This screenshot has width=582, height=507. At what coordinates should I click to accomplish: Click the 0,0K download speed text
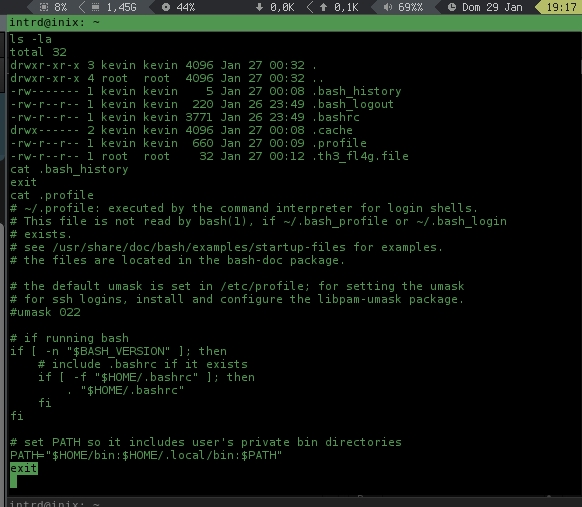pos(282,7)
